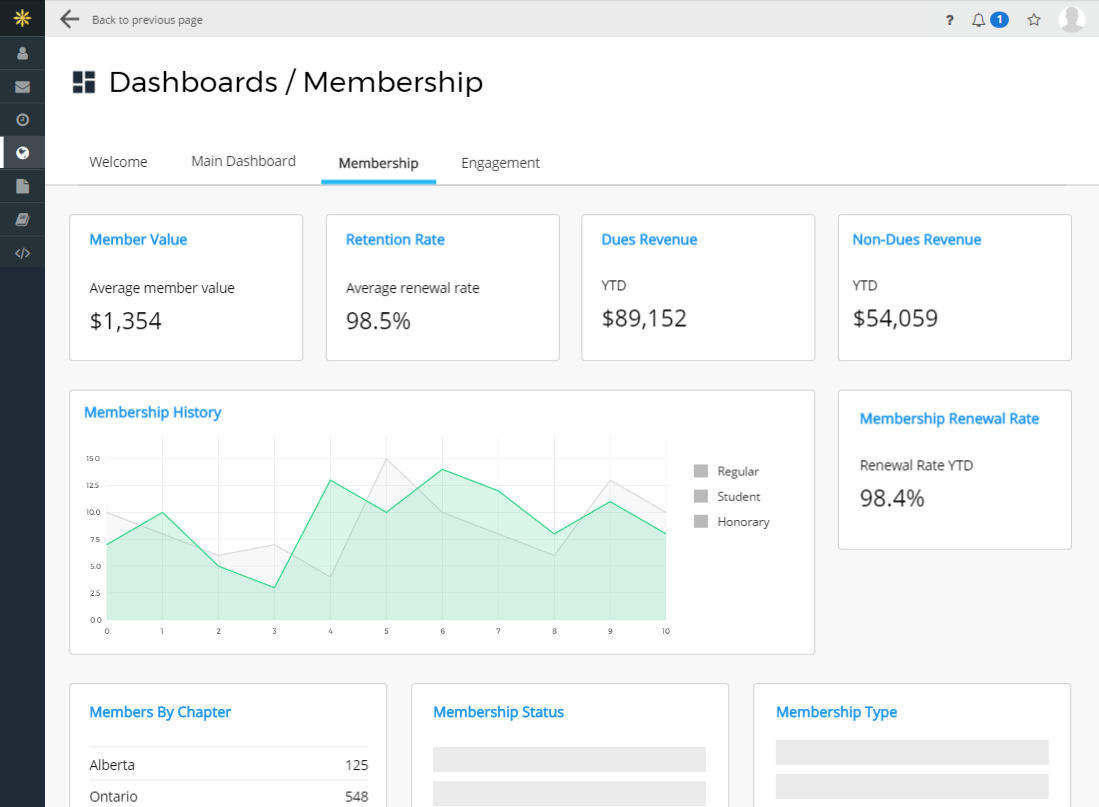This screenshot has height=807, width=1099.
Task: Open the code brackets sidebar icon
Action: tap(22, 253)
